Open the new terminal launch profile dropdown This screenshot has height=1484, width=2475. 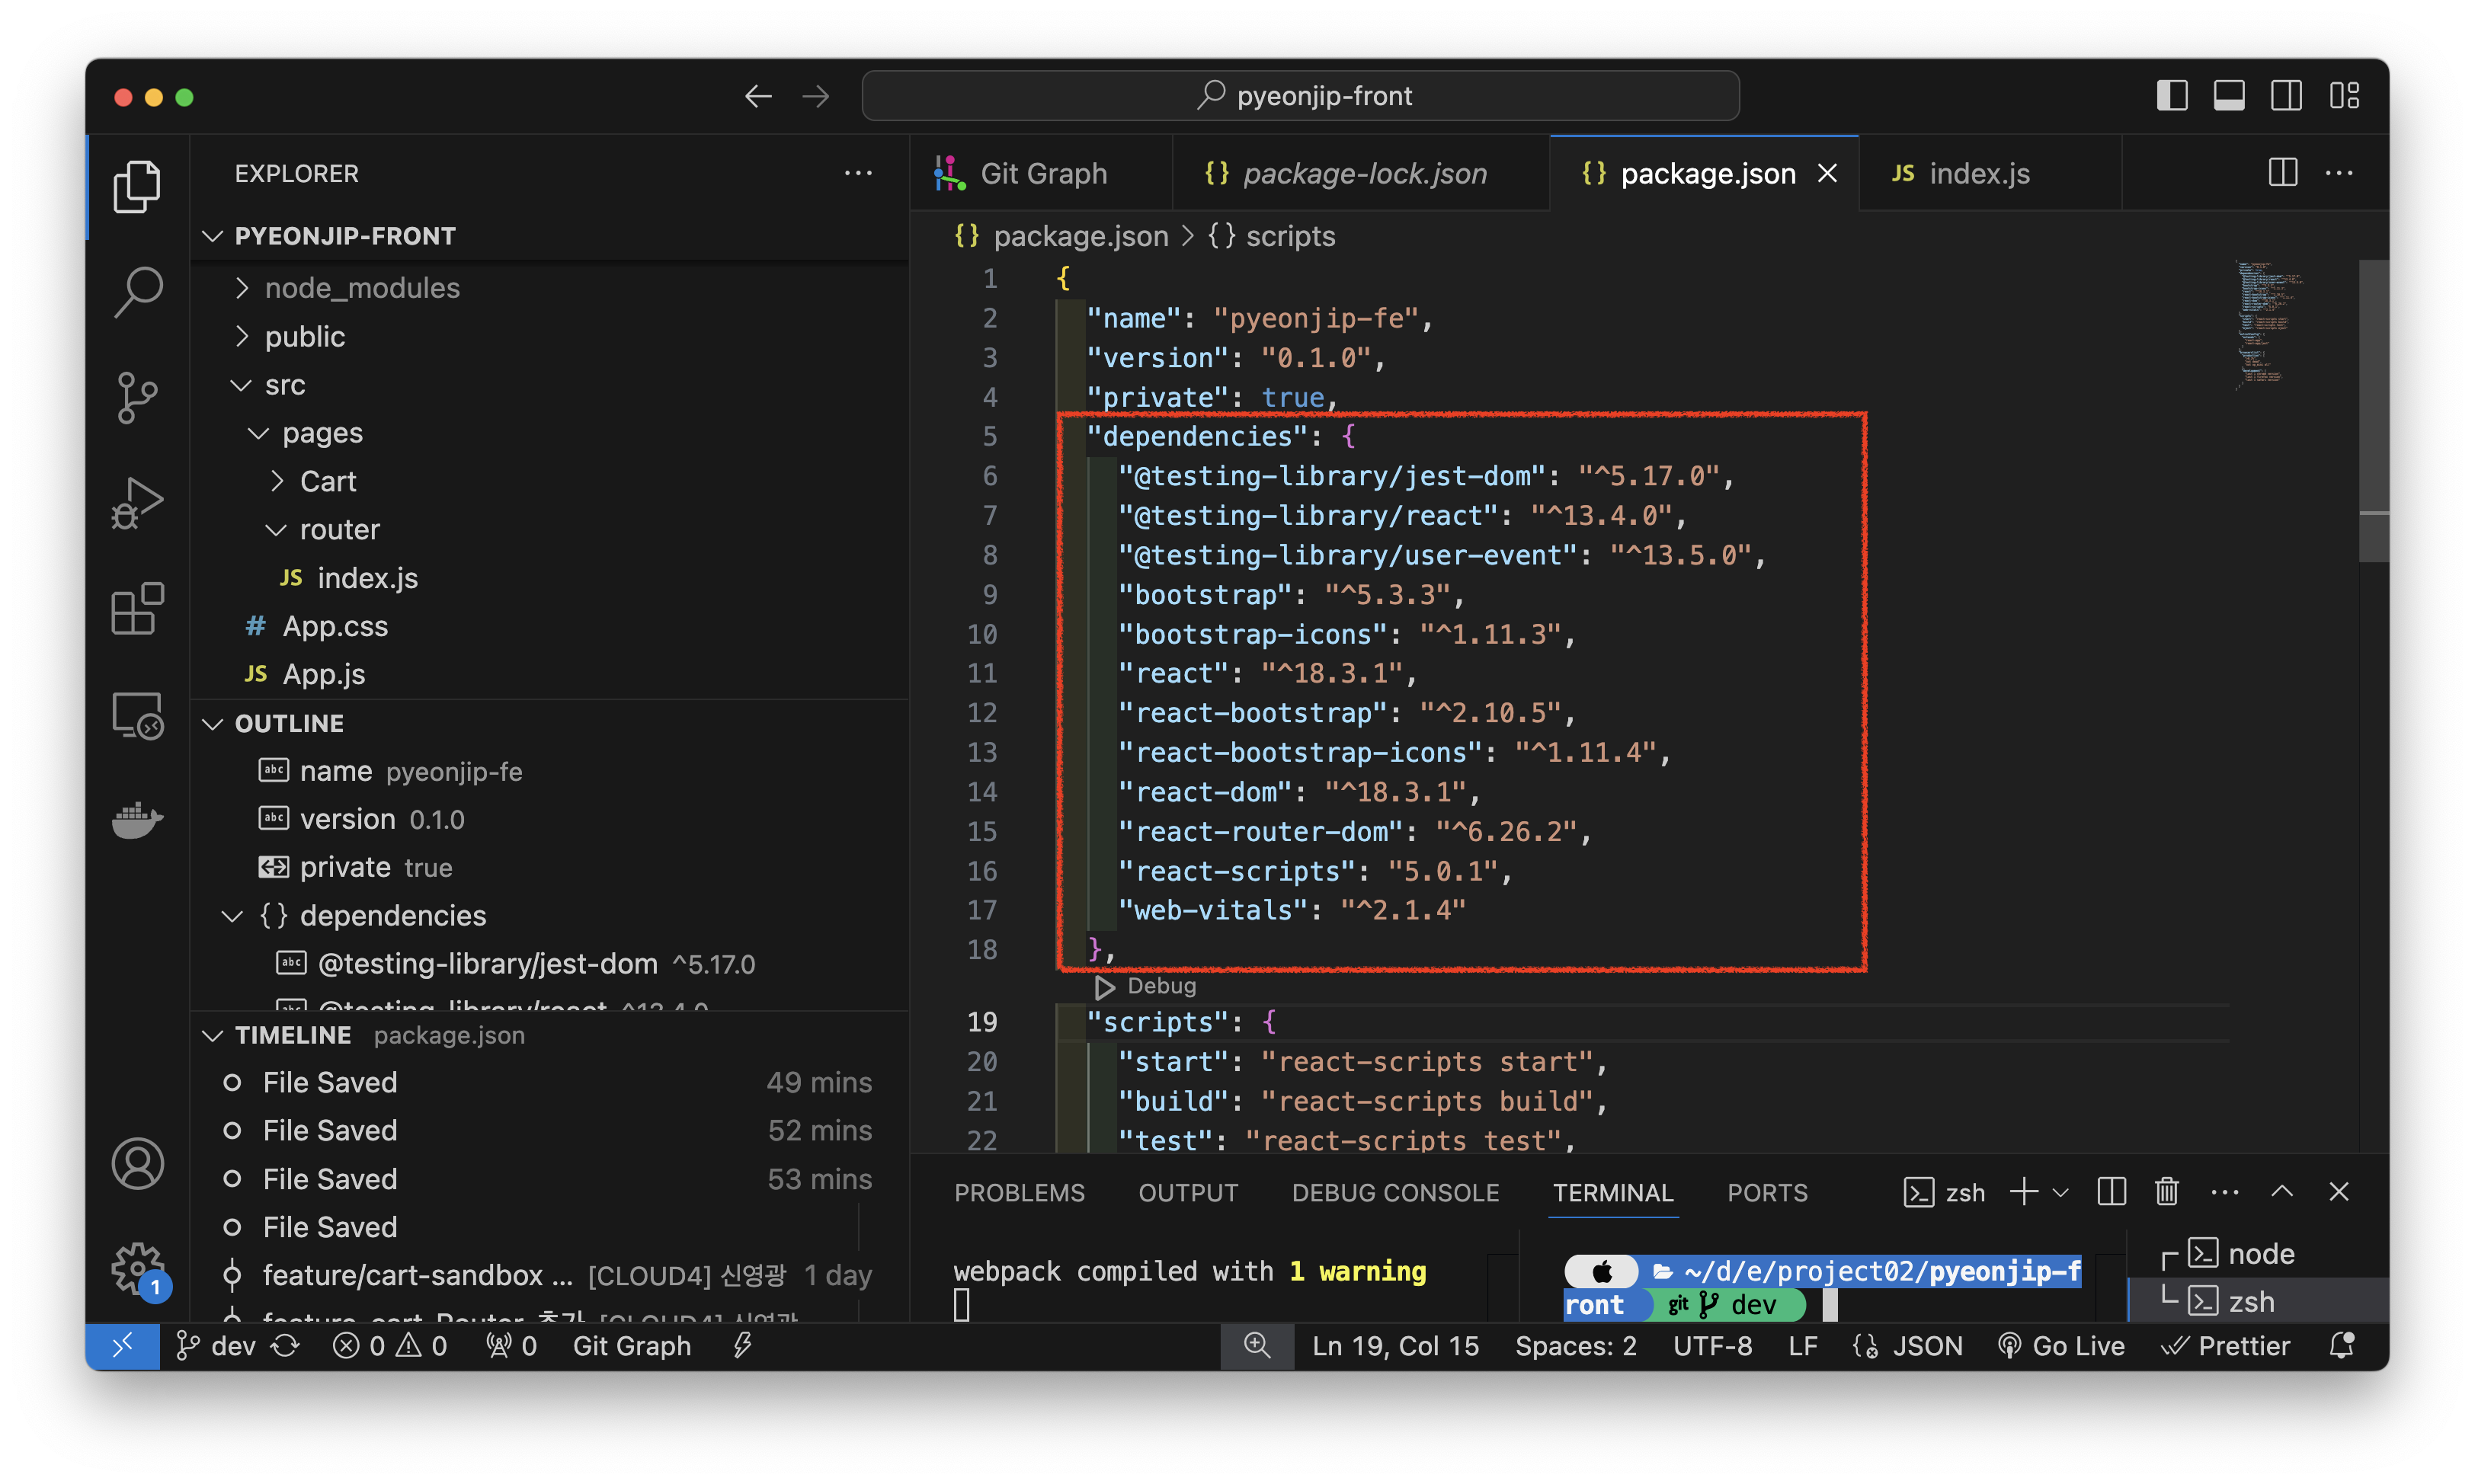coord(2061,1192)
